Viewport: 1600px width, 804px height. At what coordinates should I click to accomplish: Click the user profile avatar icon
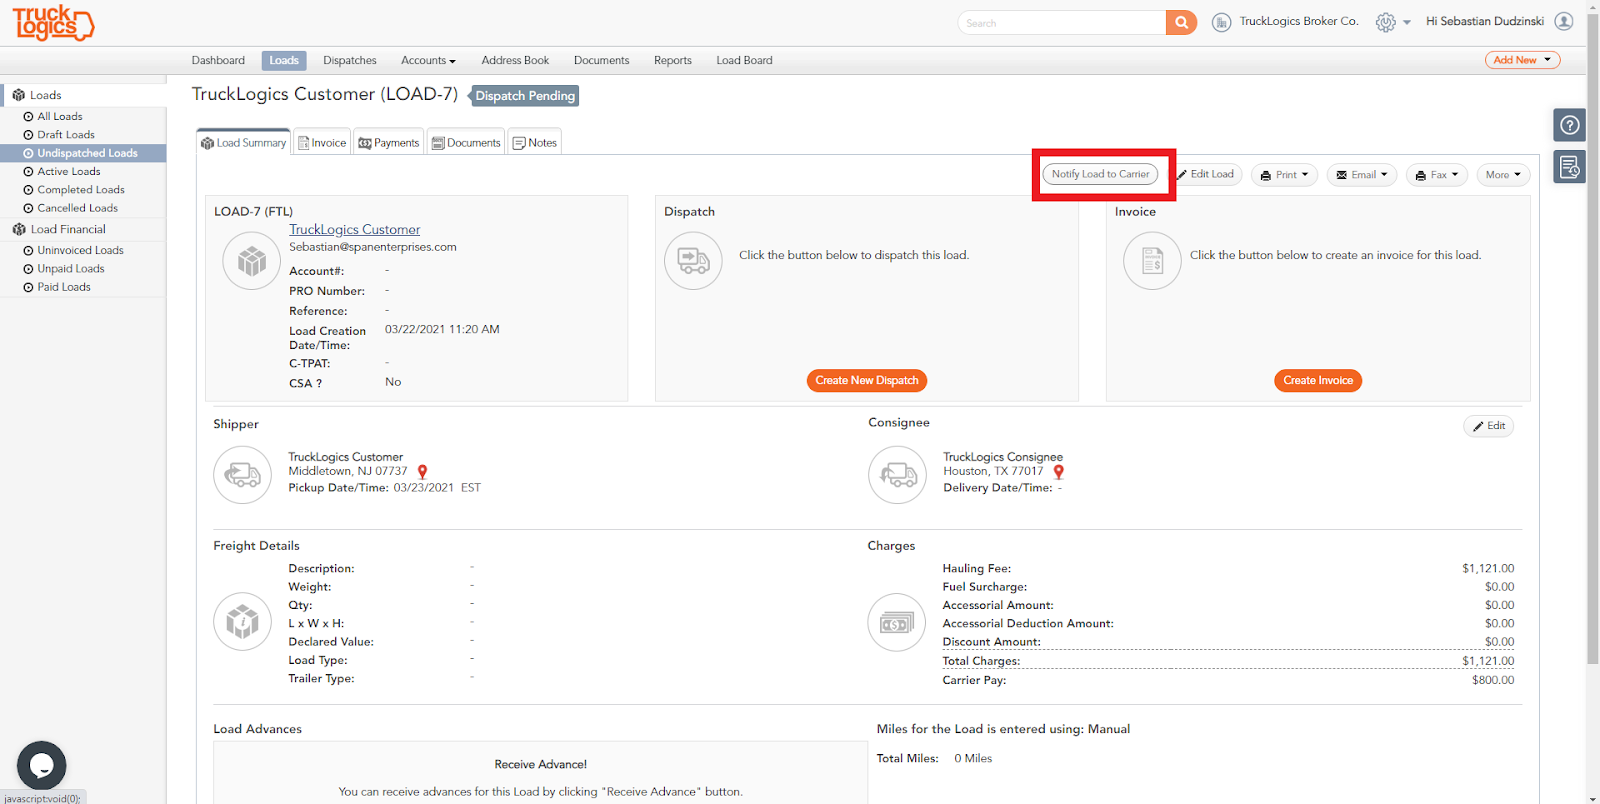click(x=1564, y=21)
